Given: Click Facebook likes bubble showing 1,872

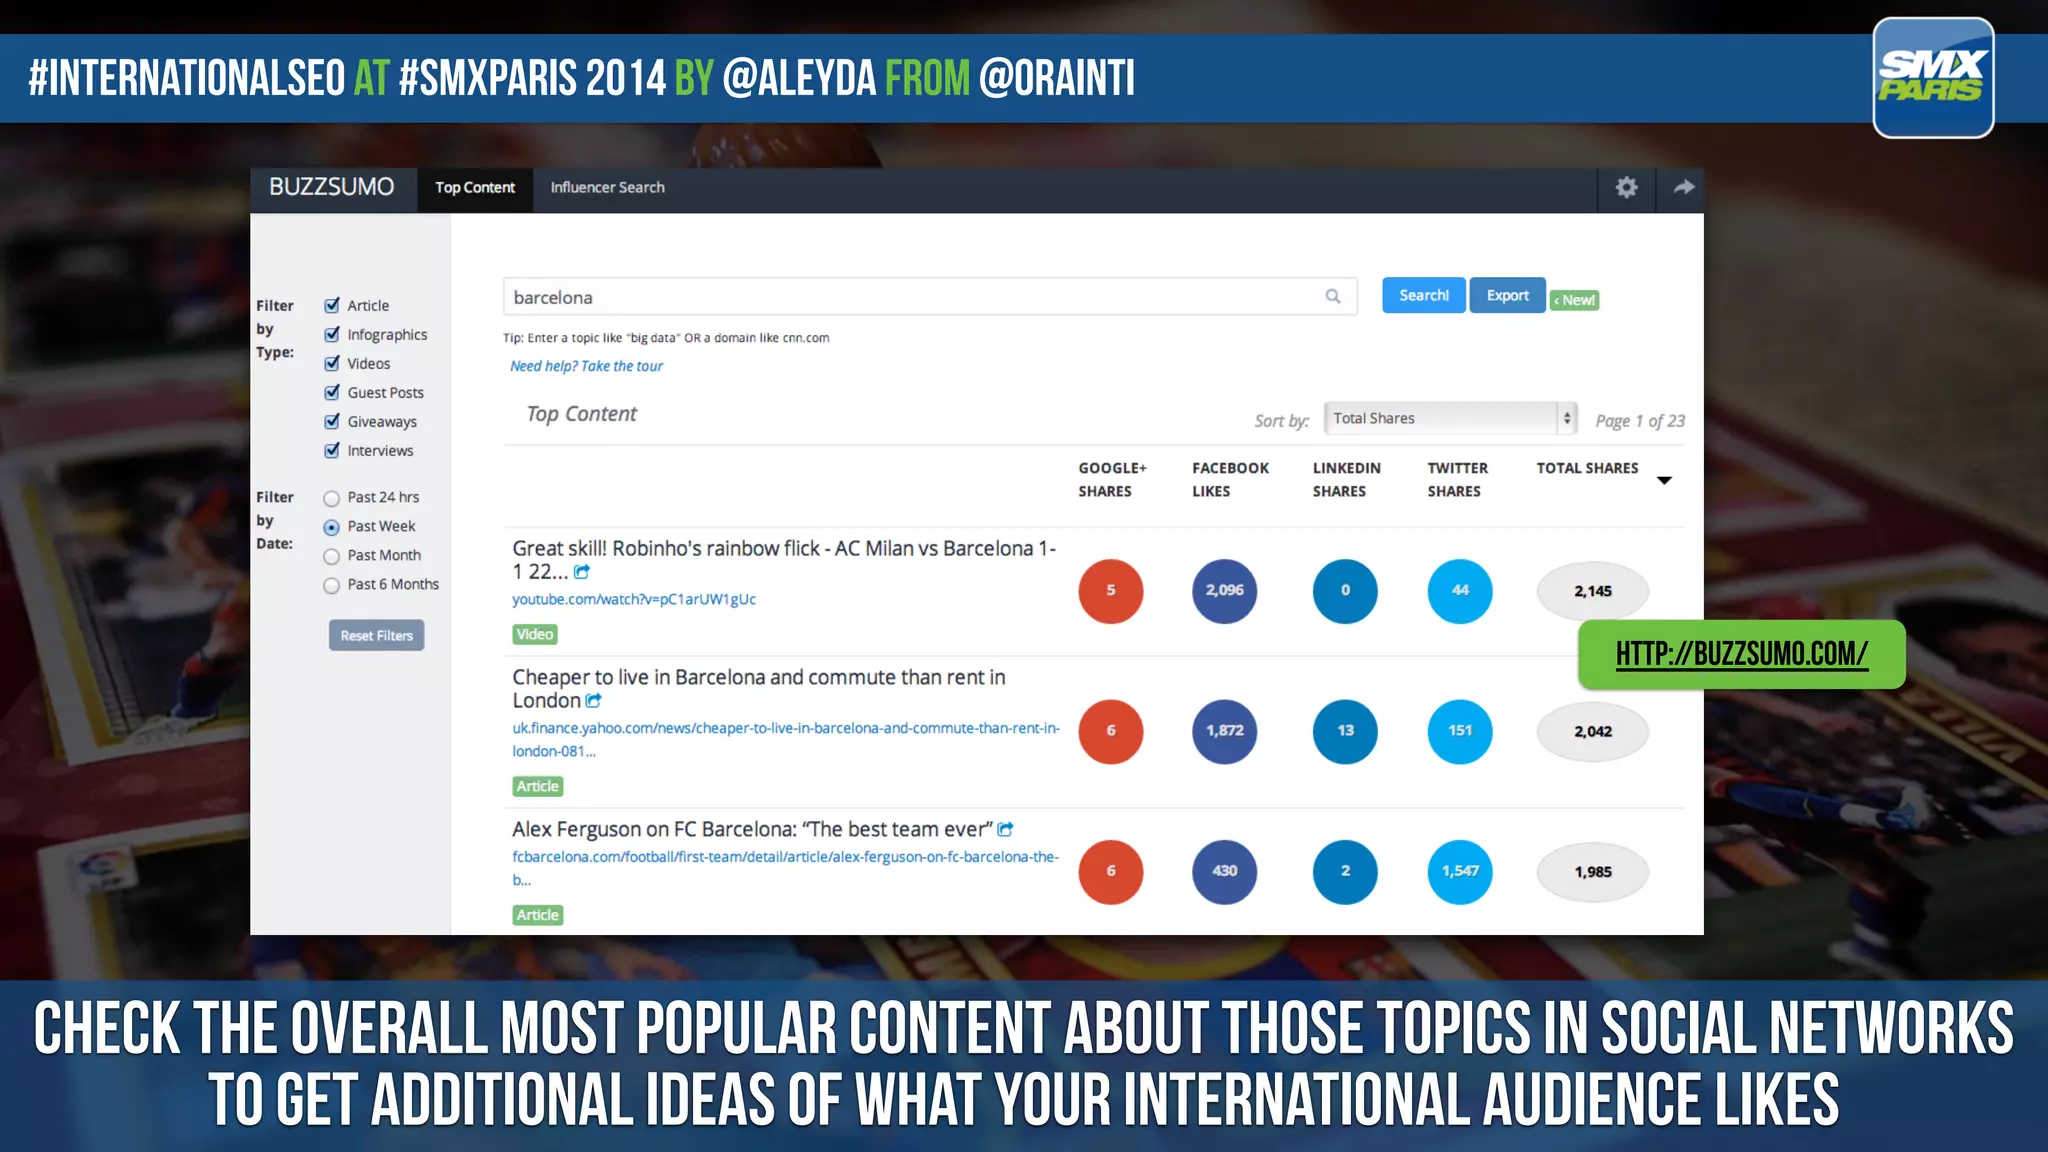Looking at the screenshot, I should 1224,731.
